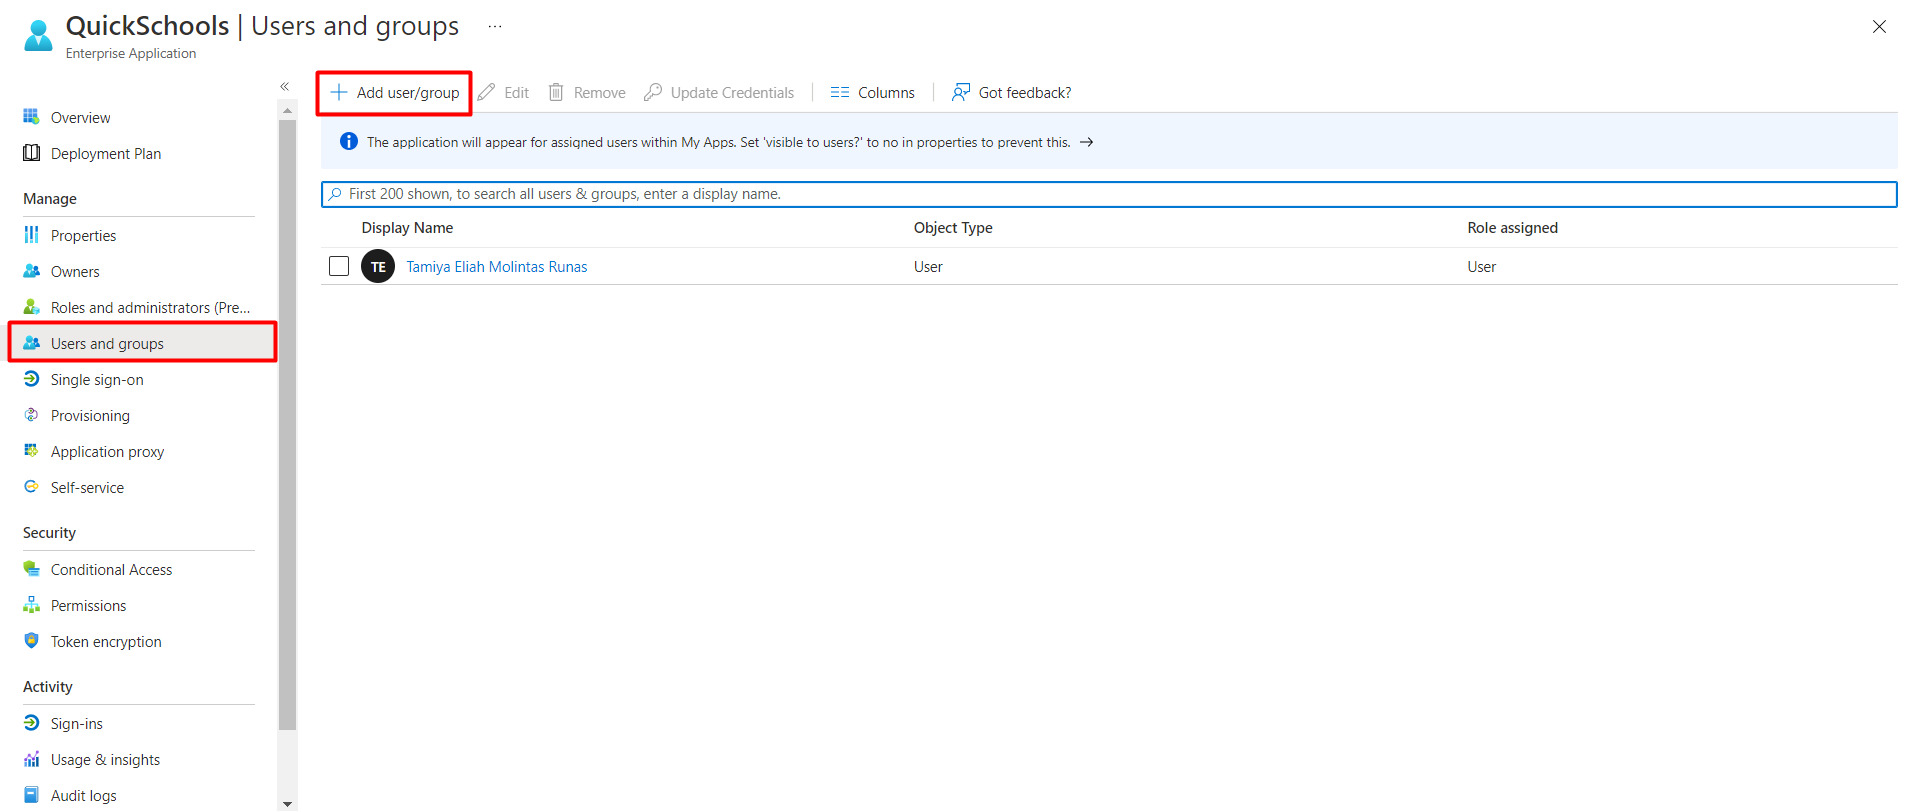Click the QuickSchools enterprise application icon
Screen dimensions: 1918x811
click(38, 35)
